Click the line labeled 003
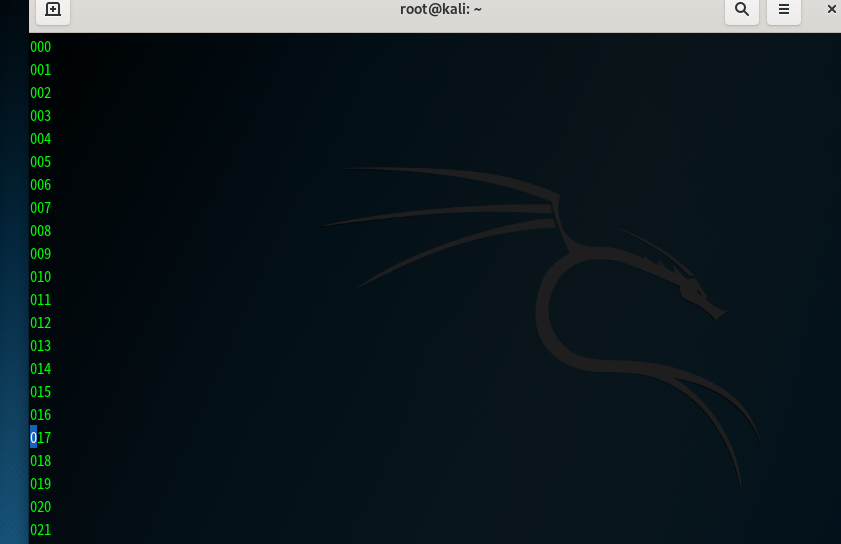Screen dimensions: 841x544 (x=41, y=116)
